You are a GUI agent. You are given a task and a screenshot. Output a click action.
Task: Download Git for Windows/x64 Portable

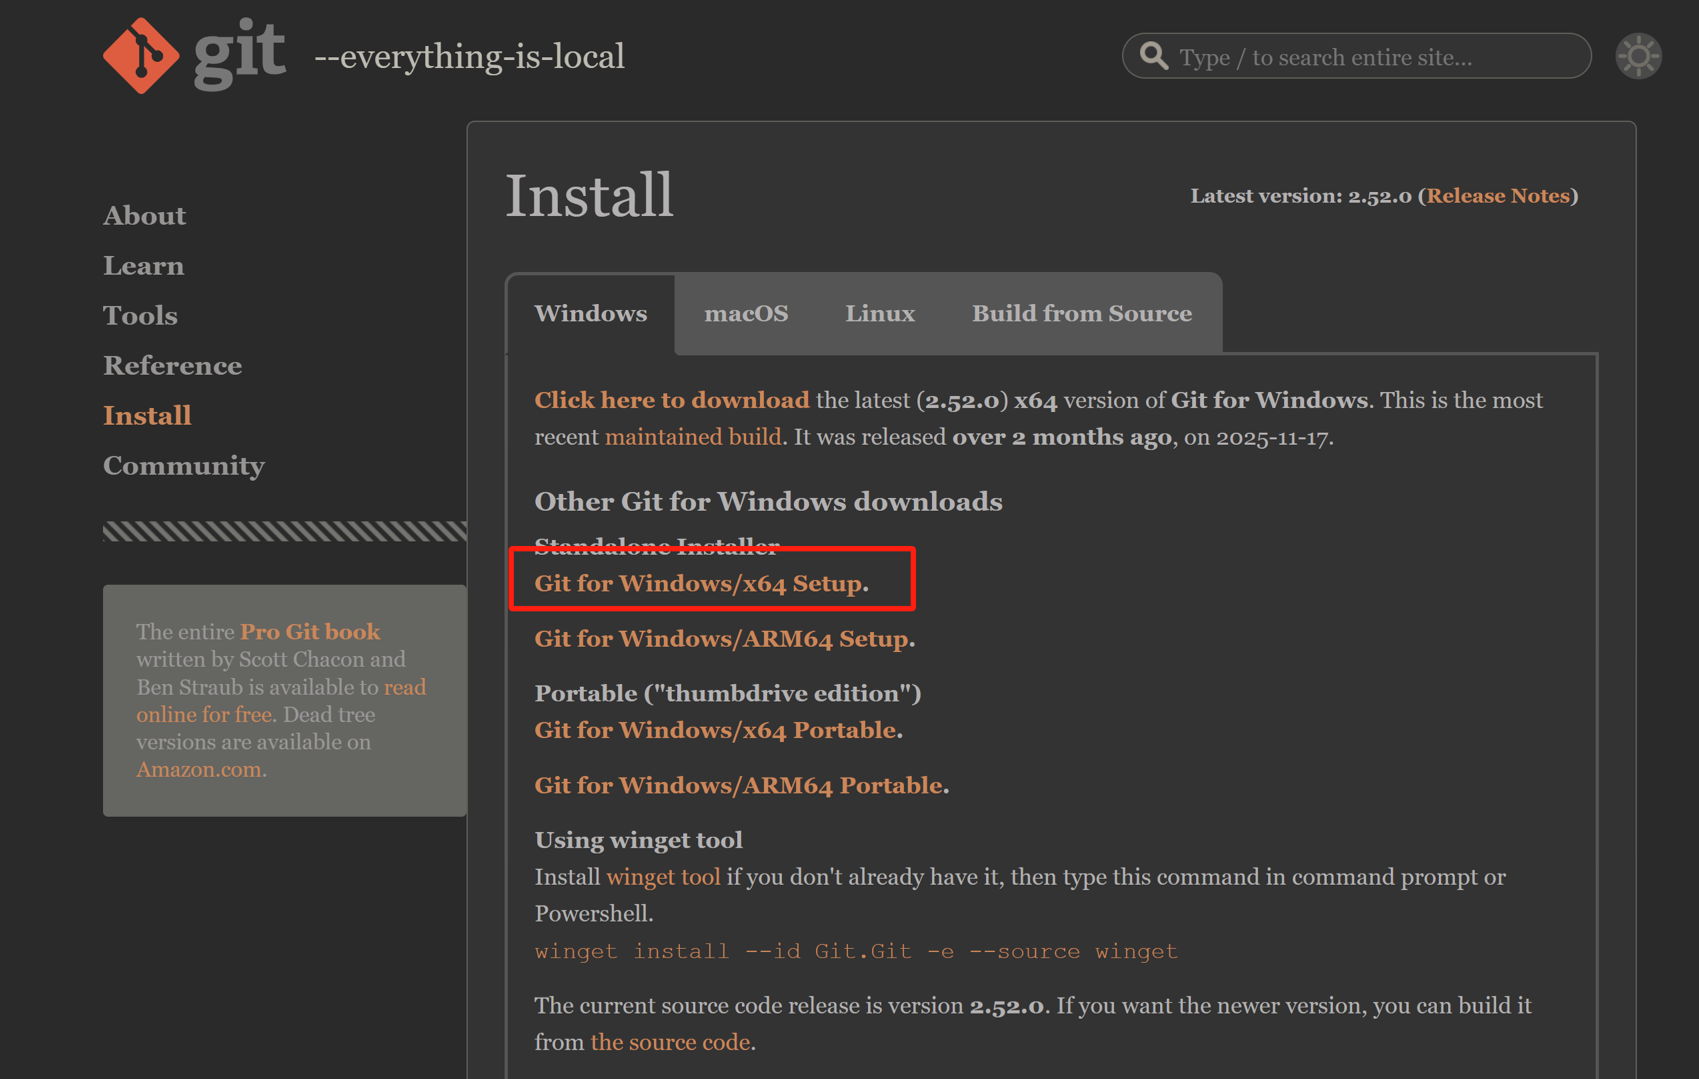click(715, 730)
